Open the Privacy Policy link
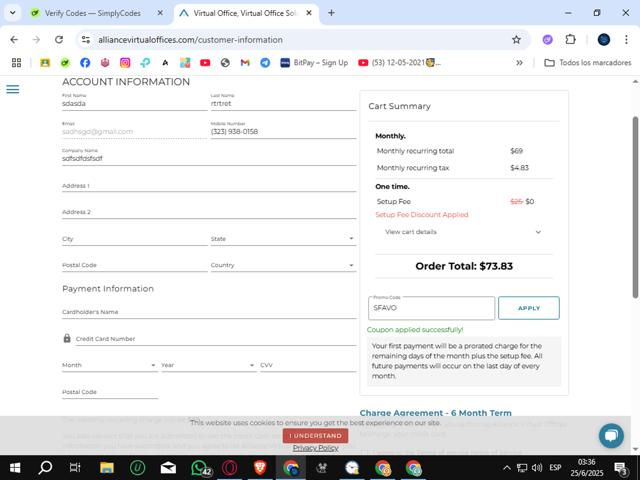Image resolution: width=640 pixels, height=480 pixels. click(316, 448)
